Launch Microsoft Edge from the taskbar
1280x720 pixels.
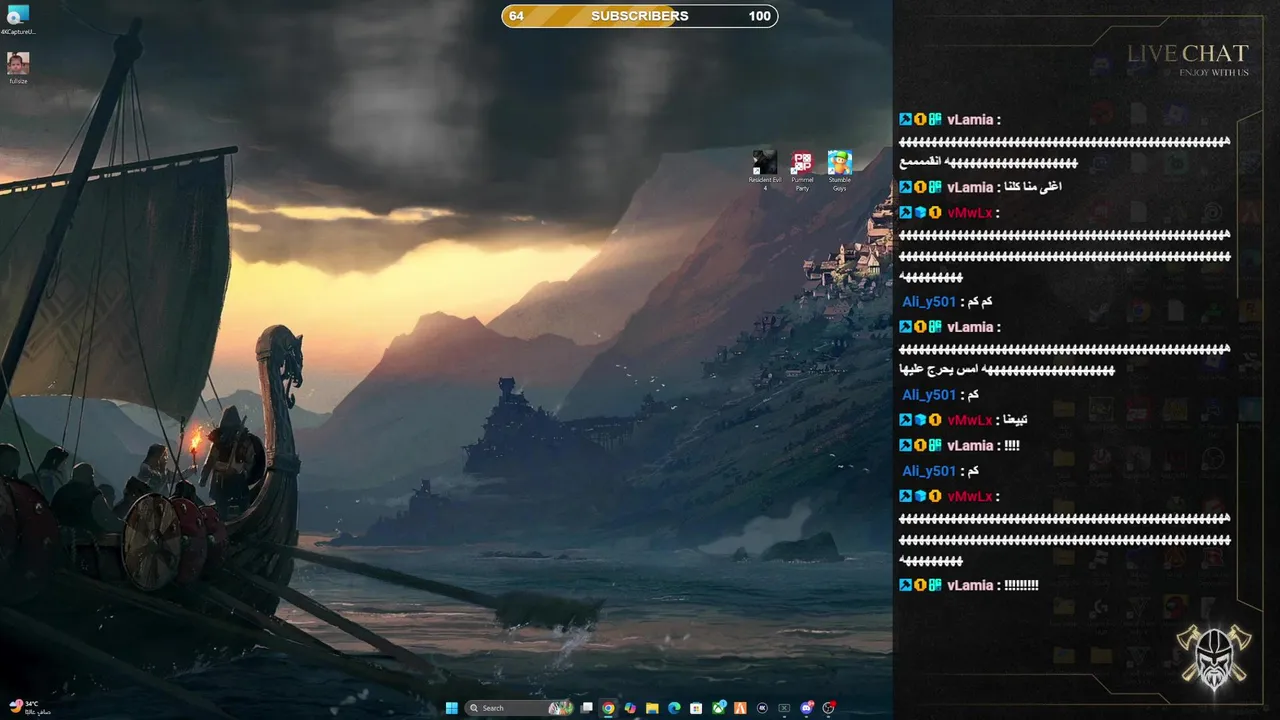pyautogui.click(x=674, y=708)
